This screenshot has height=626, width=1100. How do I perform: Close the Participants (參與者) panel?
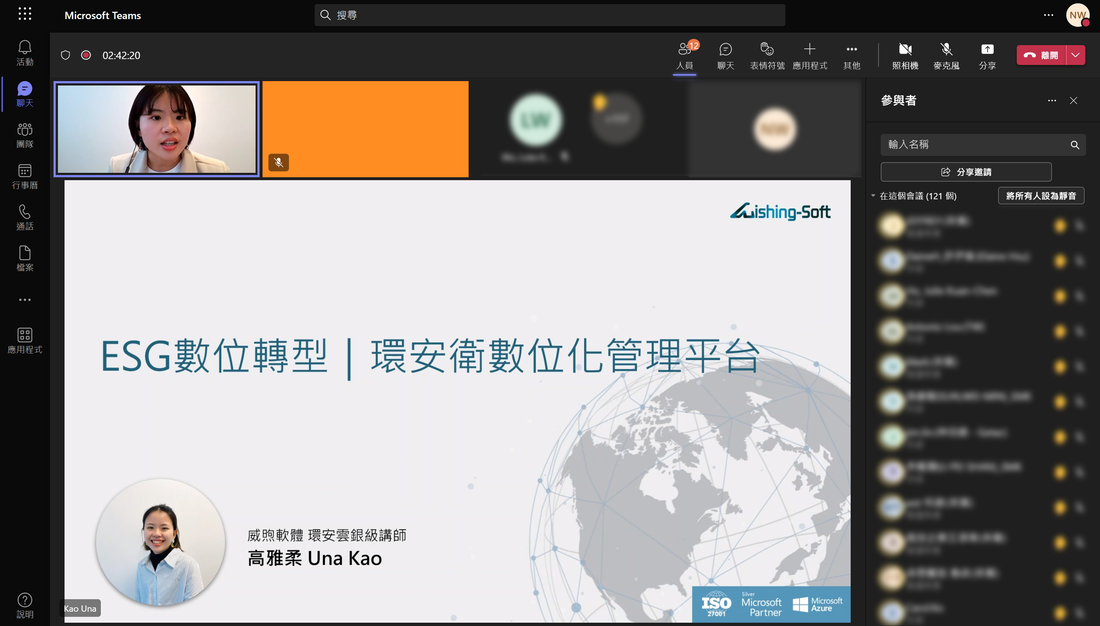(1073, 100)
